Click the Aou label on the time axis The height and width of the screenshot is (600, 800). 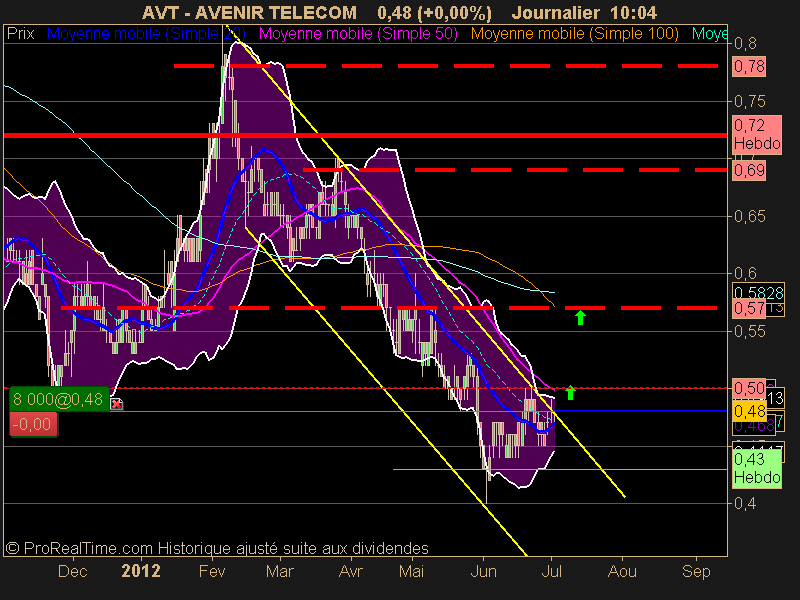622,571
